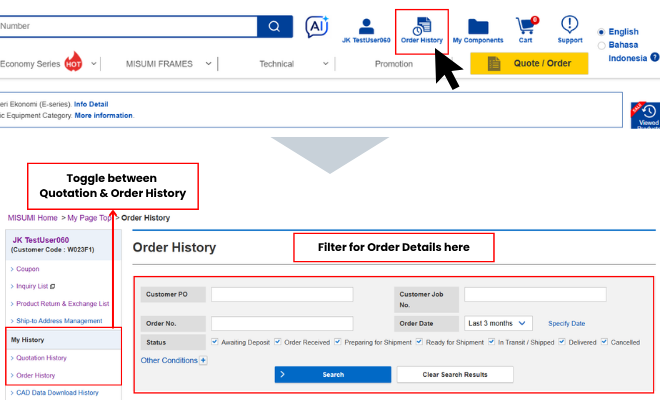Screen dimensions: 660x400
Task: Click the external link icon beside Inquiry List
Action: pos(53,286)
